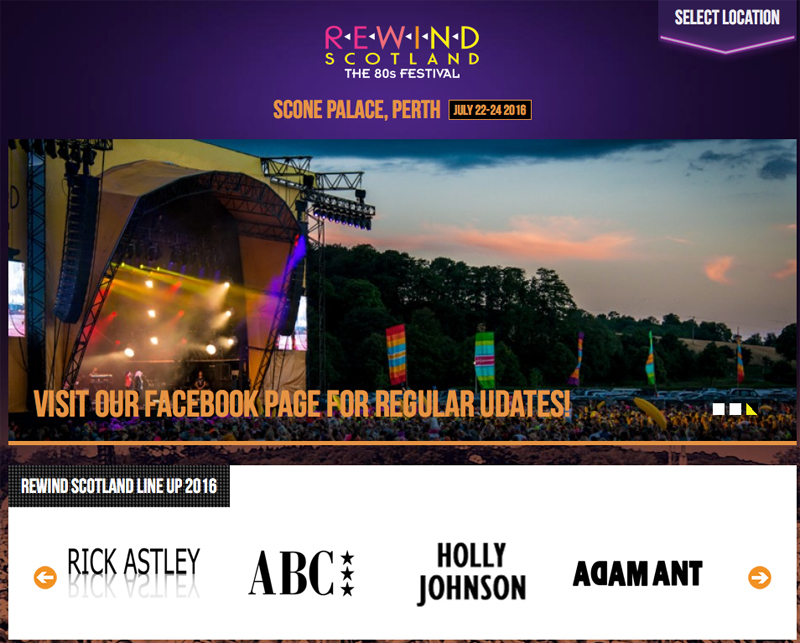Viewport: 800px width, 643px height.
Task: Click the Rick Astley artist logo
Action: [x=134, y=572]
